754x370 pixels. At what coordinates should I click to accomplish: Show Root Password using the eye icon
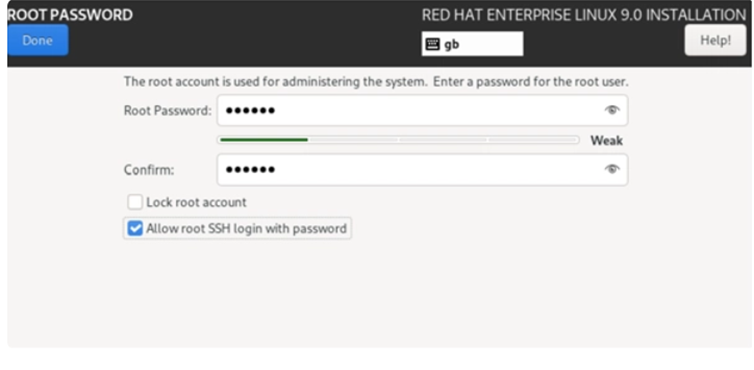(612, 110)
